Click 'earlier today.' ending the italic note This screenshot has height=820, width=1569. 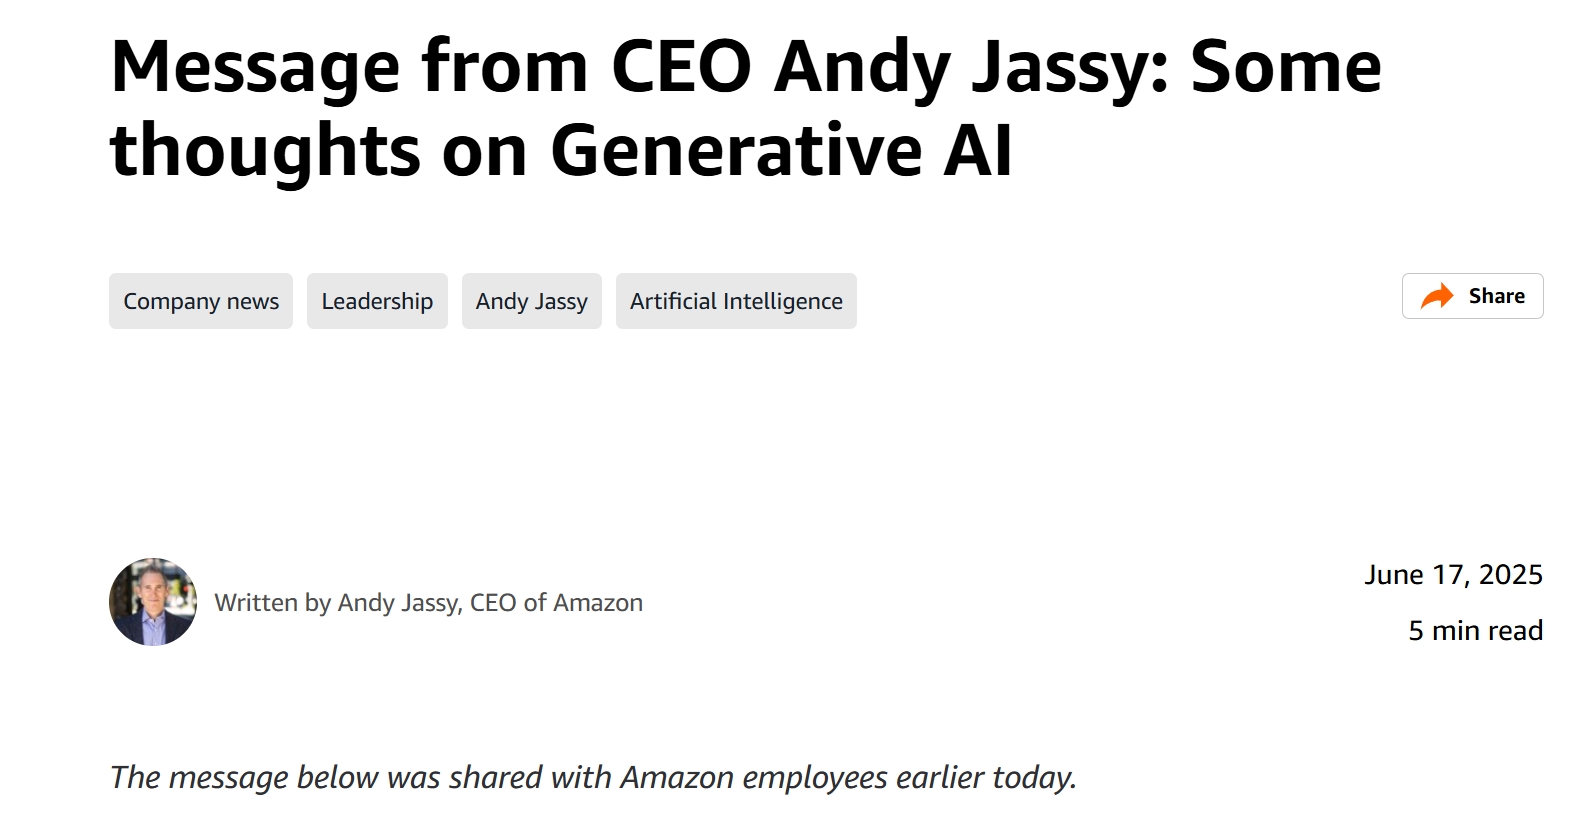[986, 777]
